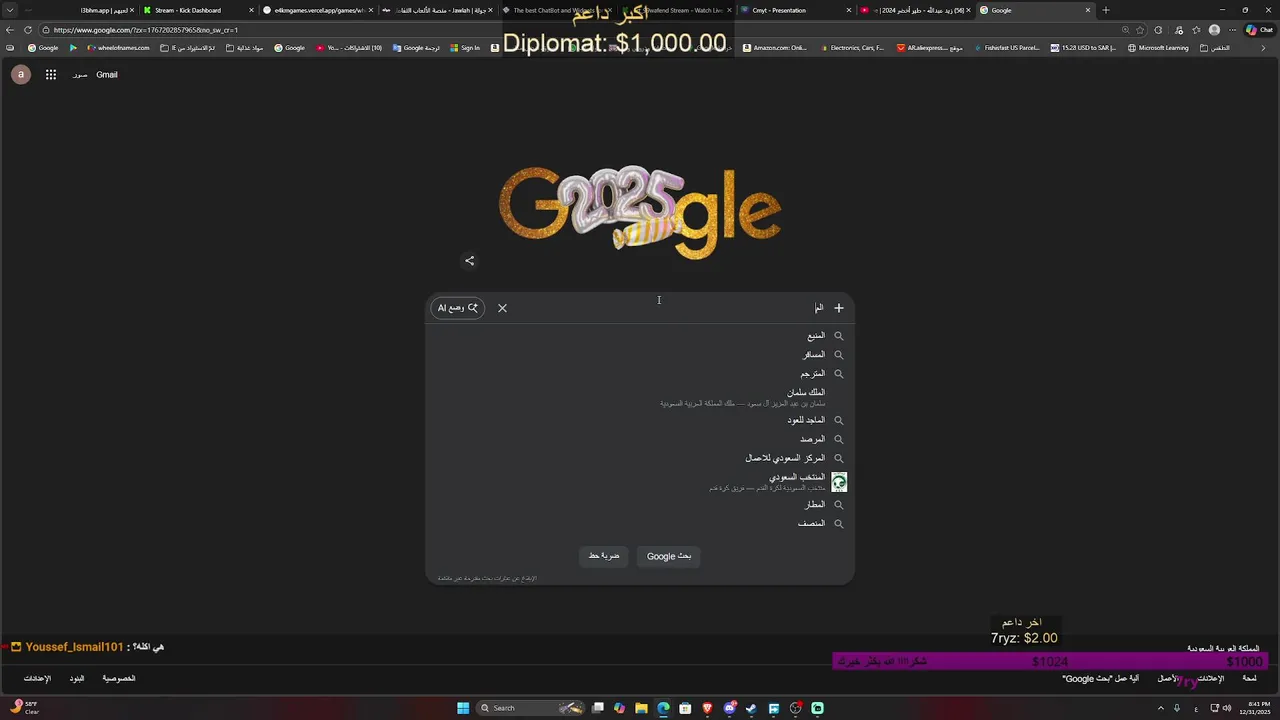1280x720 pixels.
Task: Open the browser Chat sidebar button
Action: pyautogui.click(x=1258, y=30)
